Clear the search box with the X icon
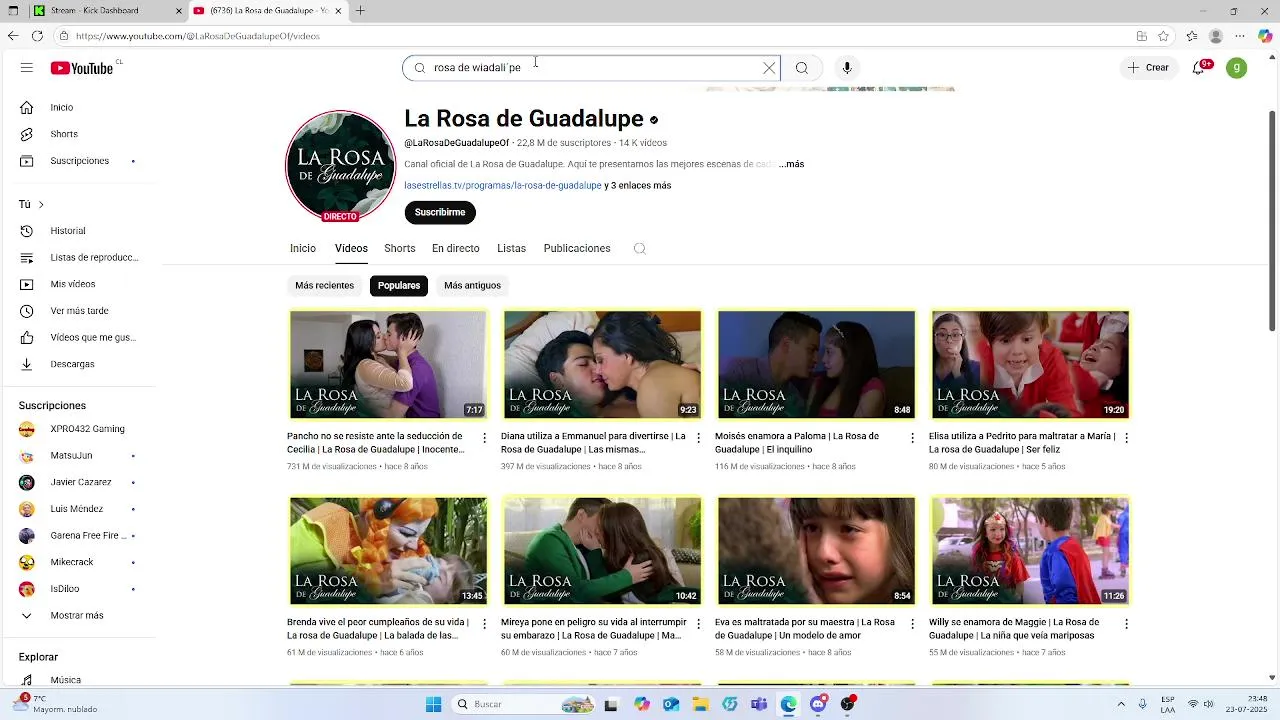Screen dimensions: 1280x720 coord(769,68)
